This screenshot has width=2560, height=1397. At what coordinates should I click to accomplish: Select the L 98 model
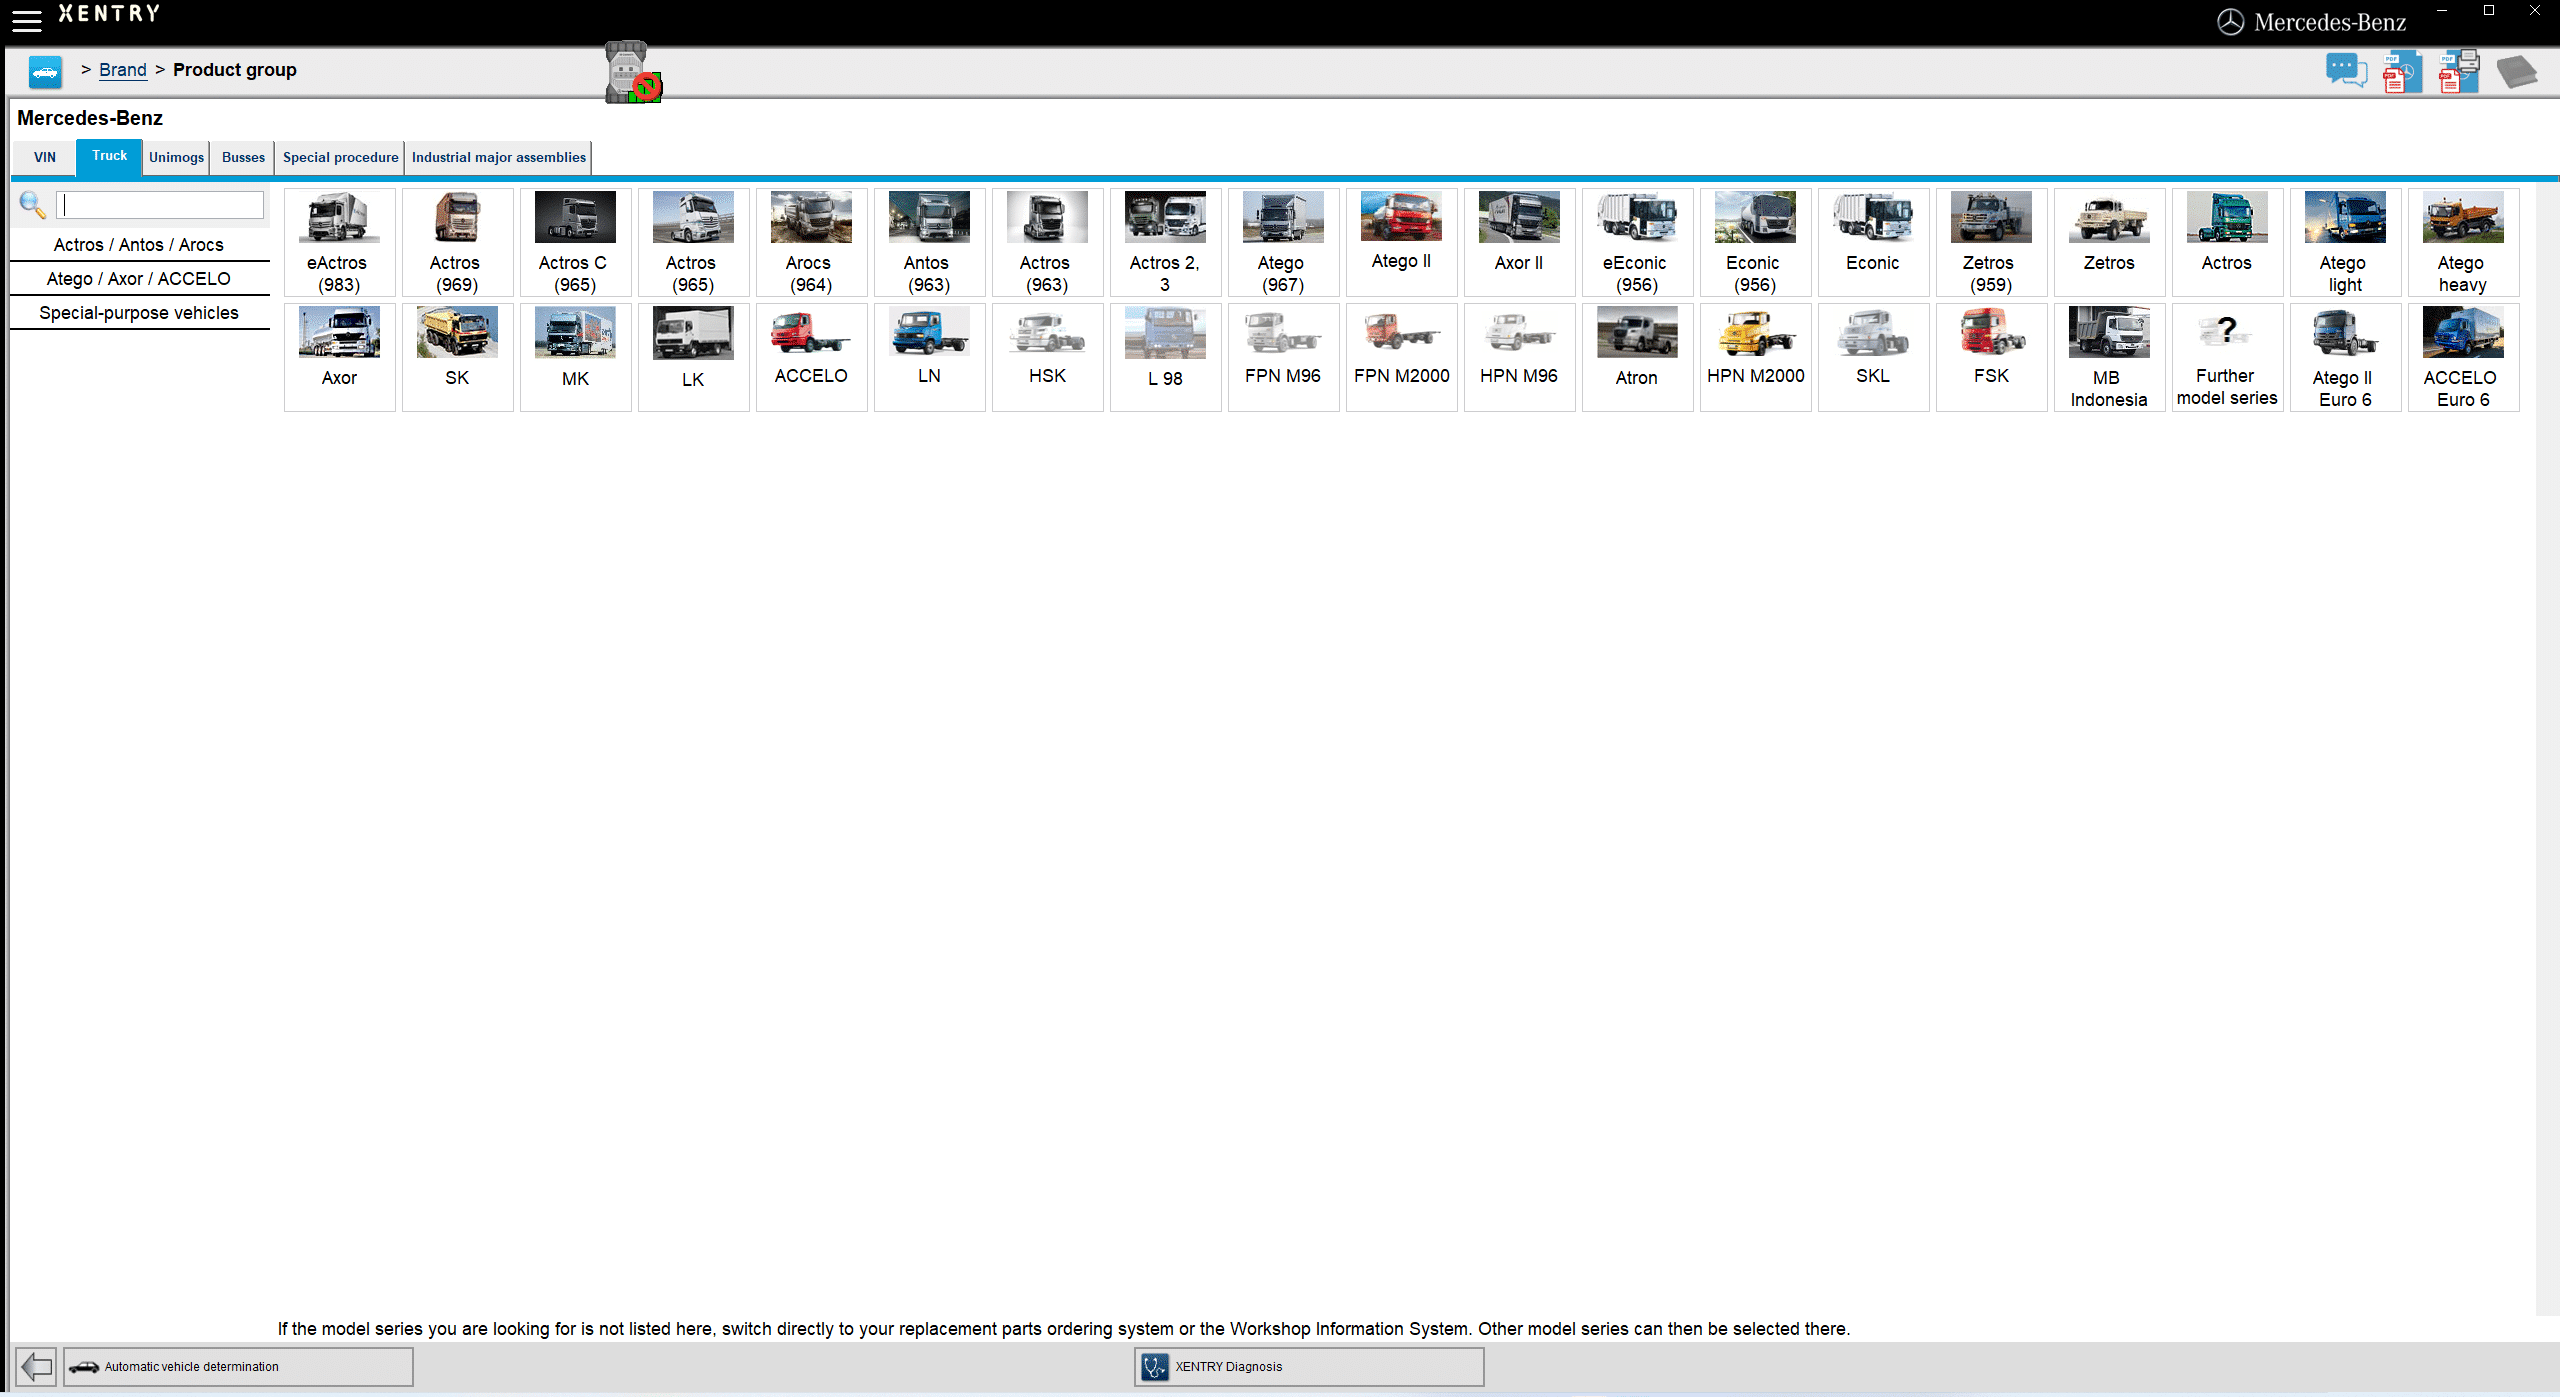[x=1165, y=357]
